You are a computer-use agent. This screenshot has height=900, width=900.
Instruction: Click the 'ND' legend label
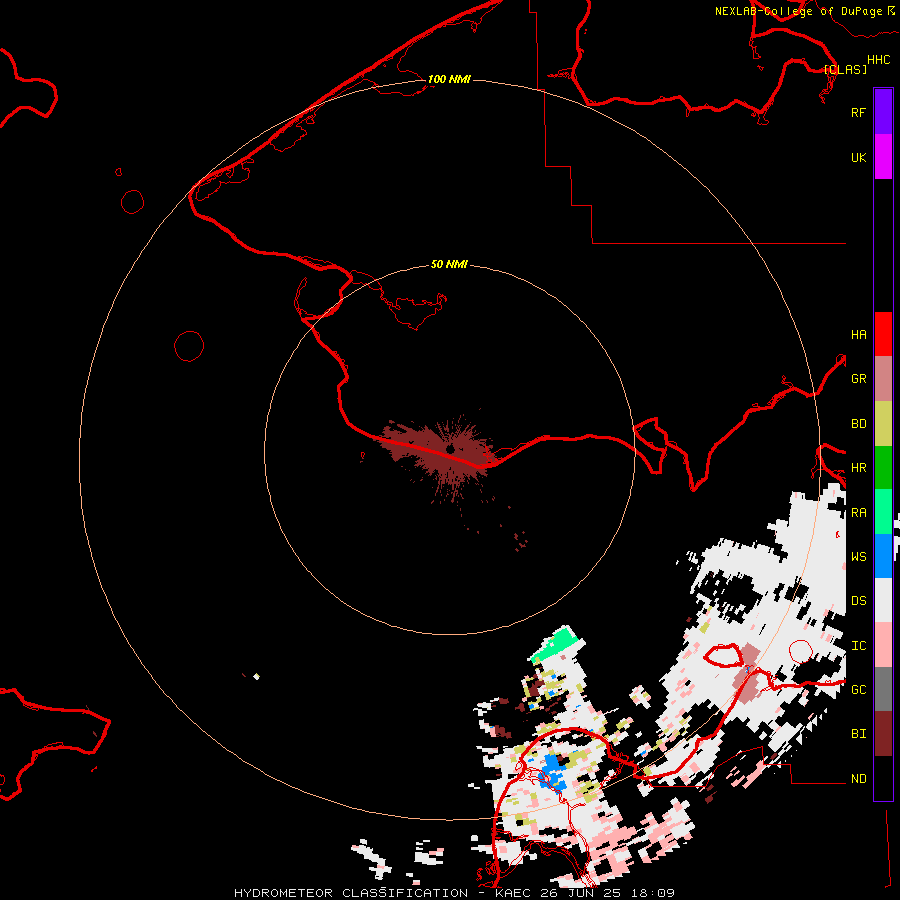click(858, 779)
